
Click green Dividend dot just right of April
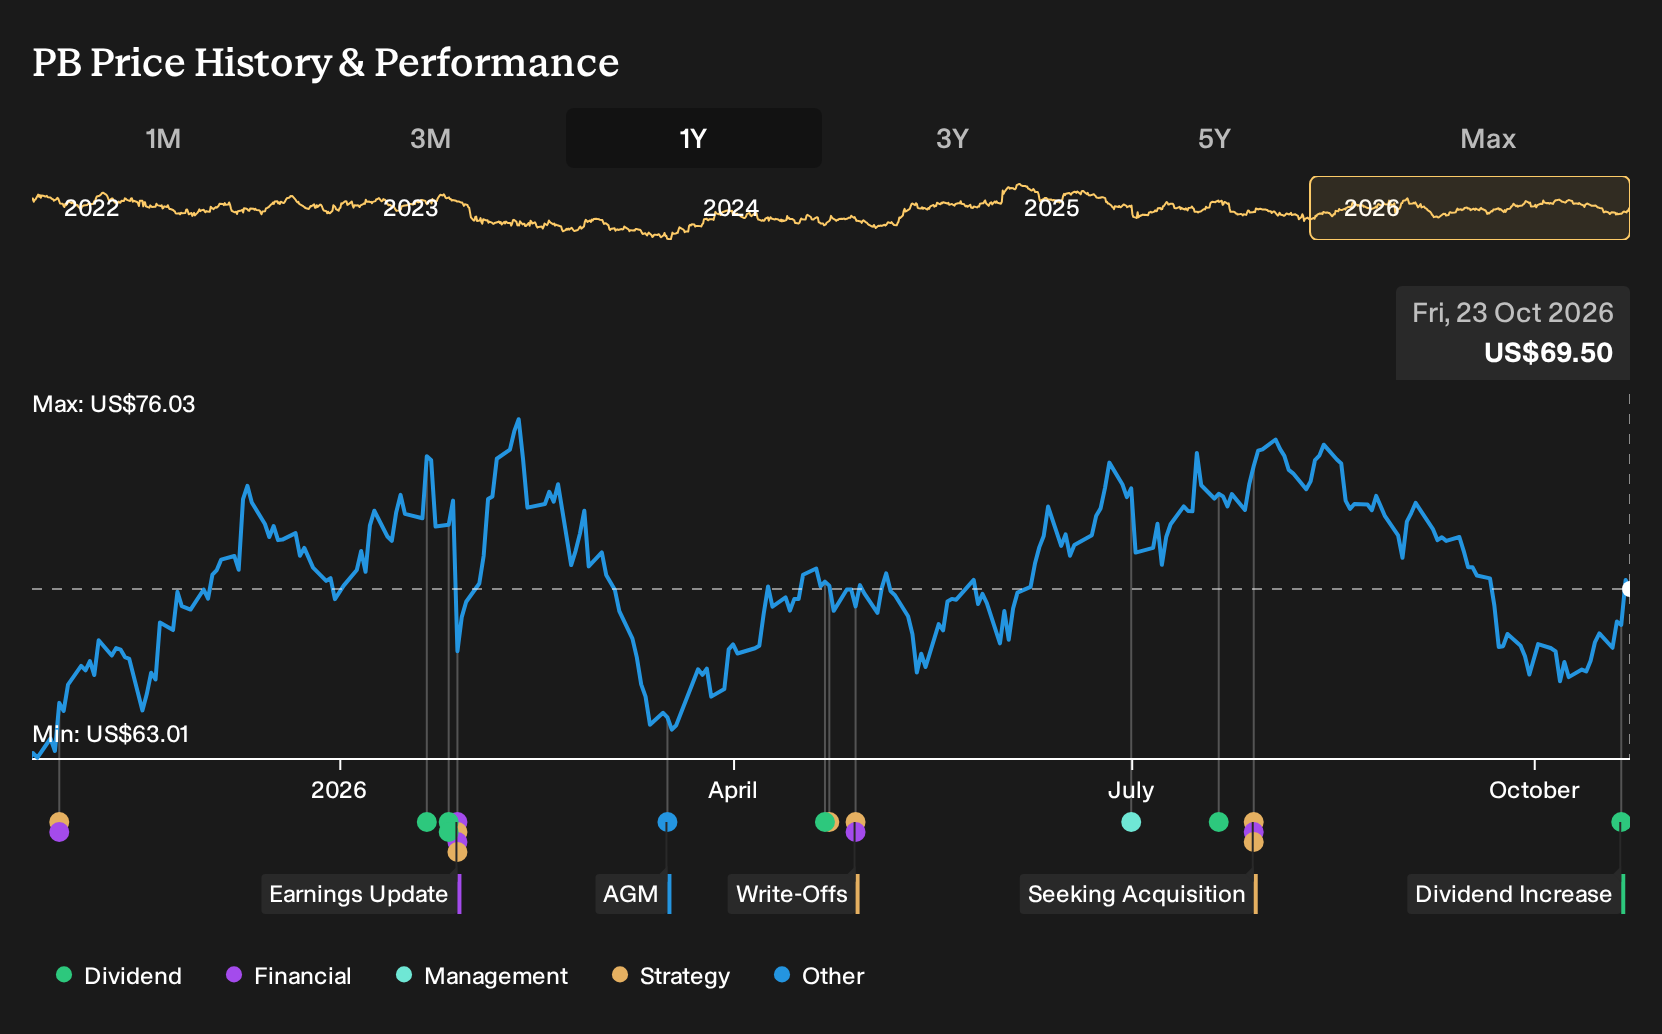tap(824, 822)
